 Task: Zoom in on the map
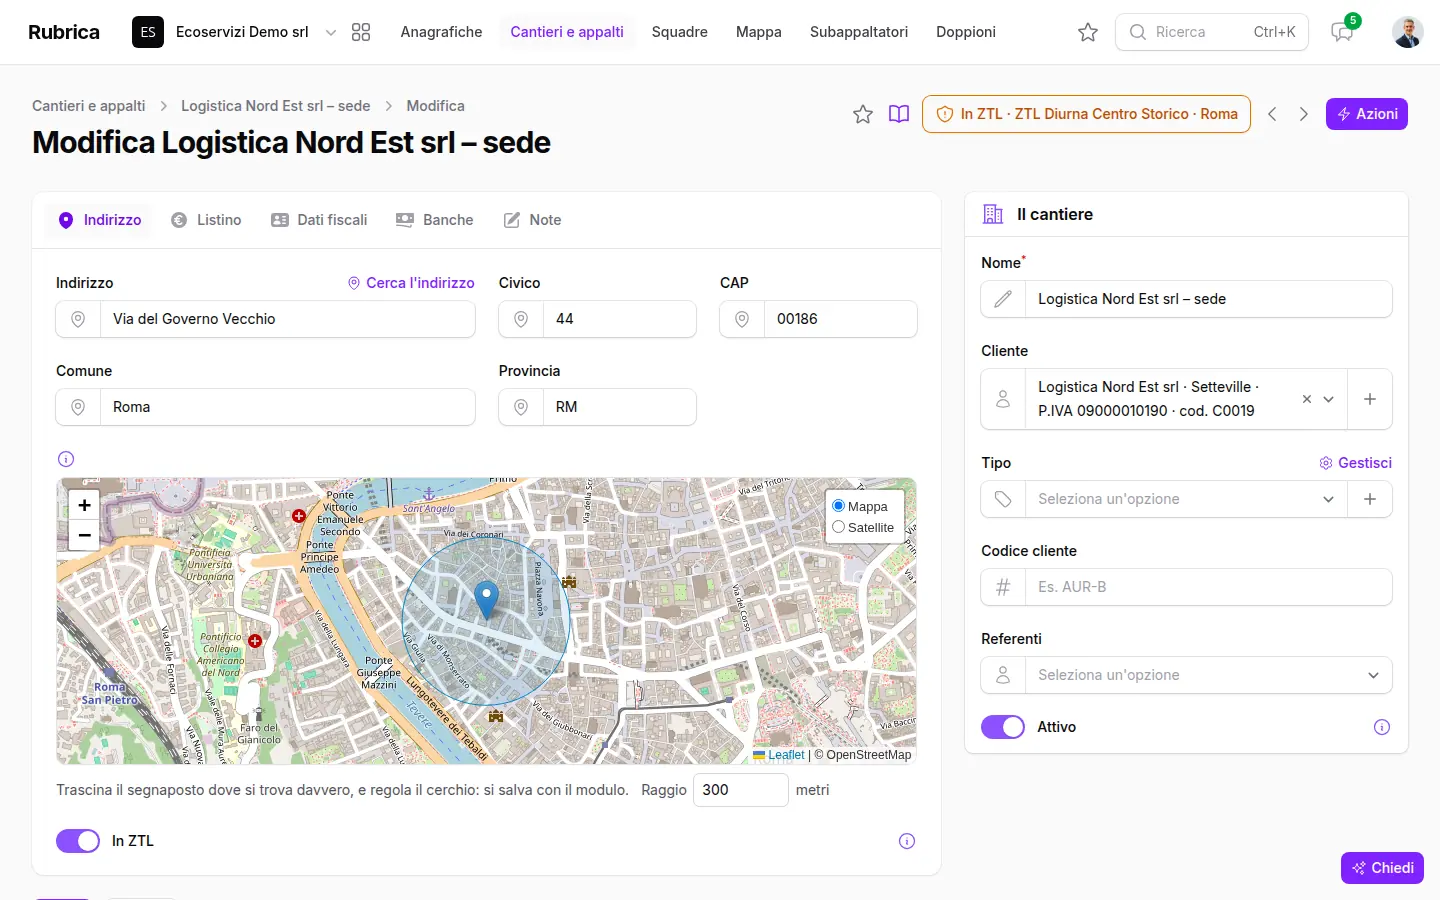tap(84, 505)
